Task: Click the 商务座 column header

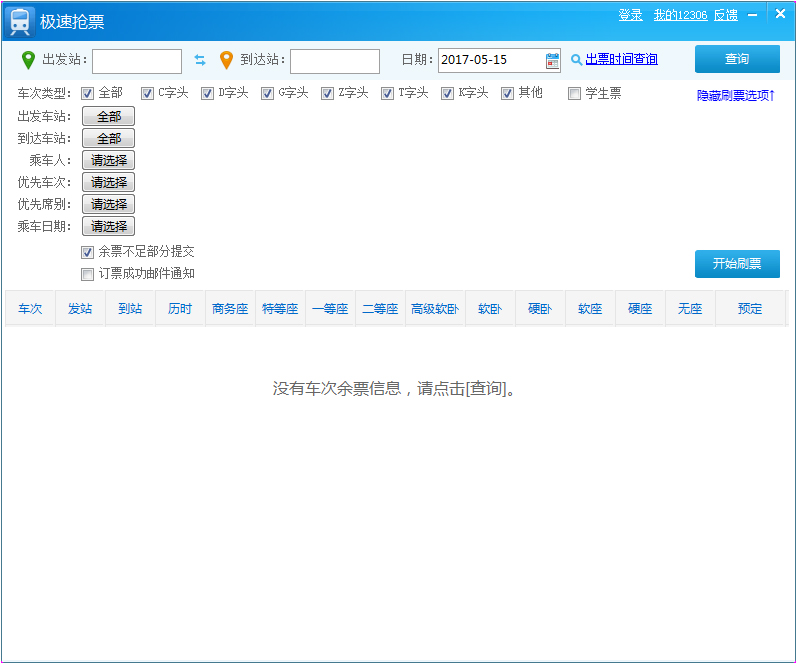Action: [230, 309]
